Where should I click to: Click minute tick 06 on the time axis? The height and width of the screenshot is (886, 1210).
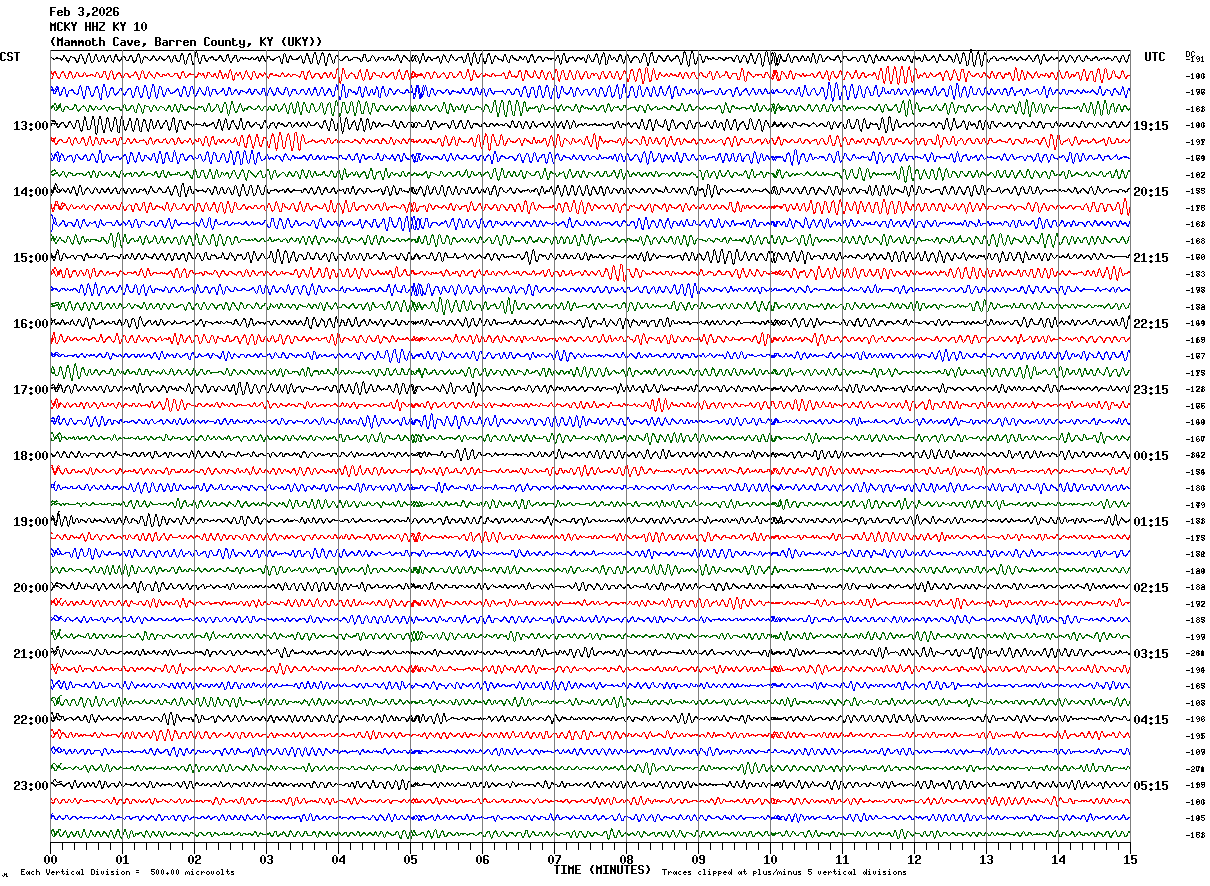pyautogui.click(x=482, y=859)
